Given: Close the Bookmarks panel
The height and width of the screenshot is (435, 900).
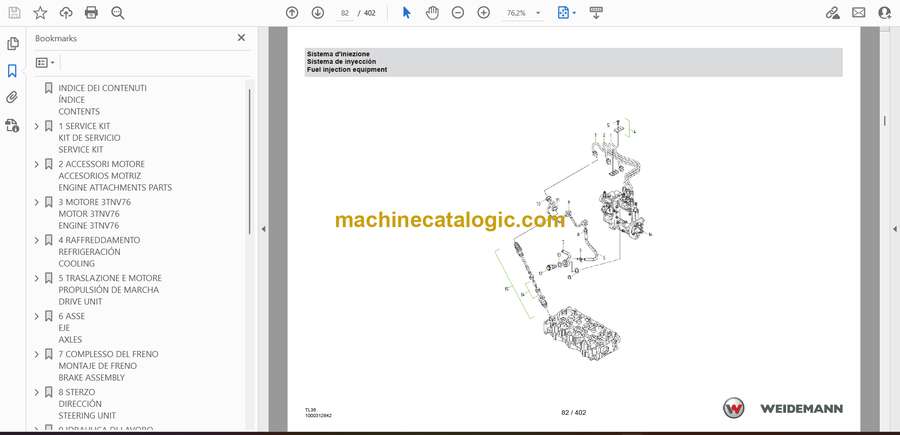Looking at the screenshot, I should click(x=241, y=38).
